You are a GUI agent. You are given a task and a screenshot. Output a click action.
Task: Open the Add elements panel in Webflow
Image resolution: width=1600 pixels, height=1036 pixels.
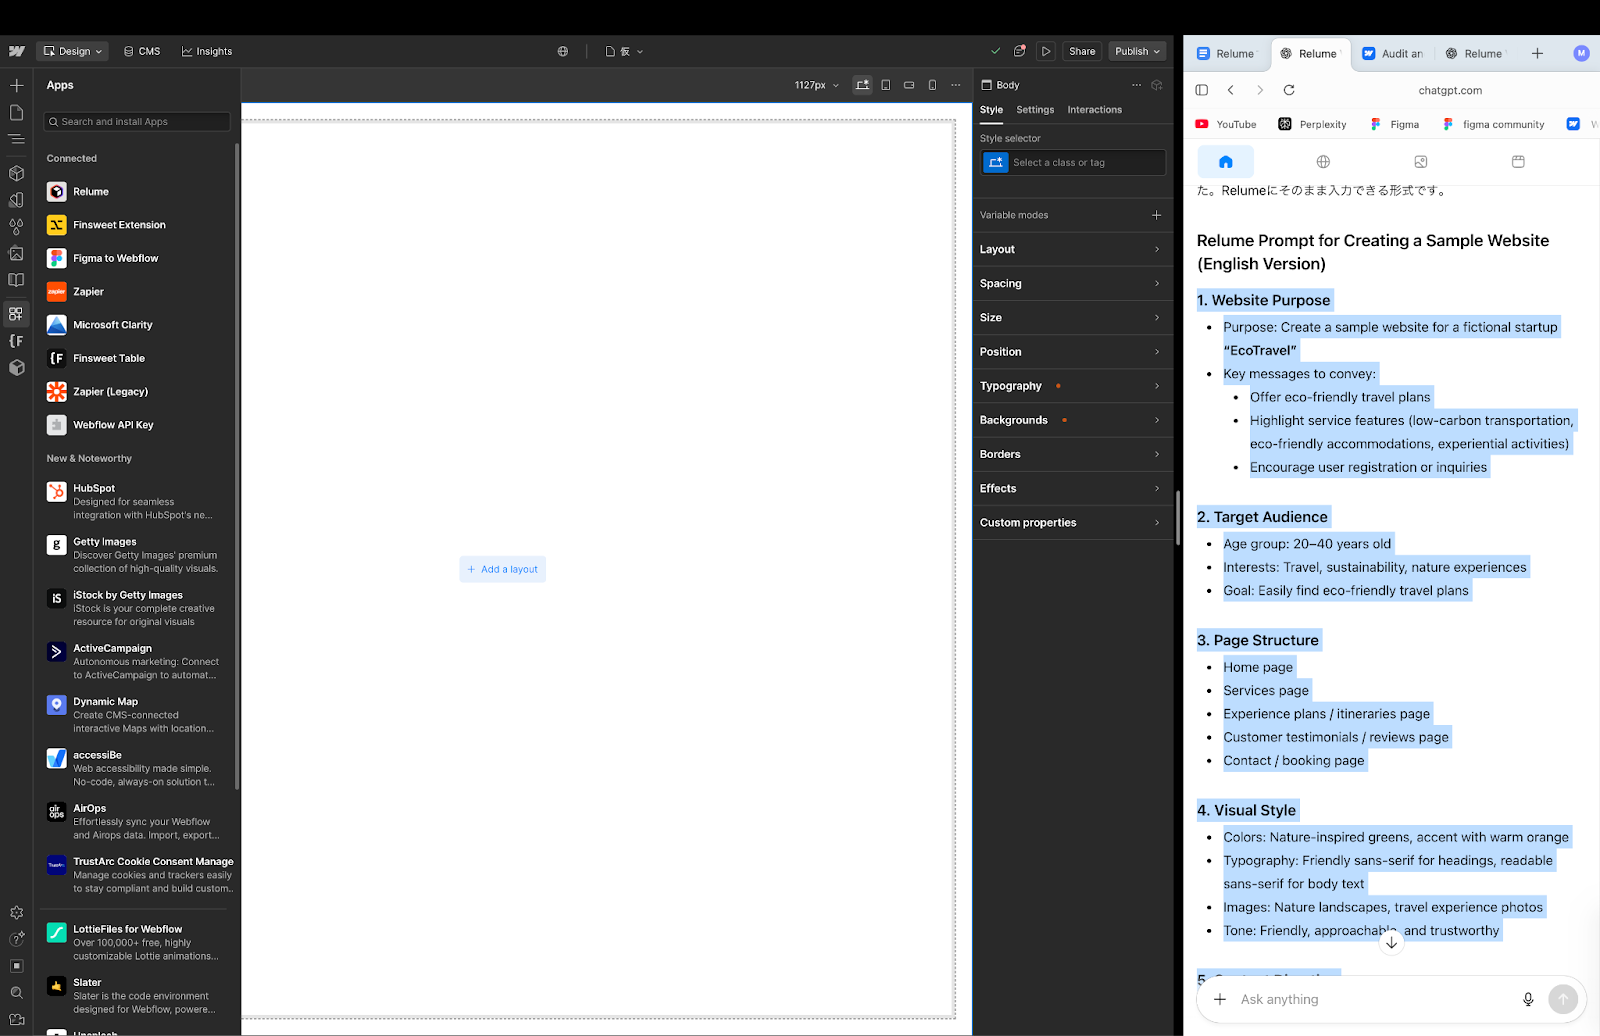[x=16, y=86]
